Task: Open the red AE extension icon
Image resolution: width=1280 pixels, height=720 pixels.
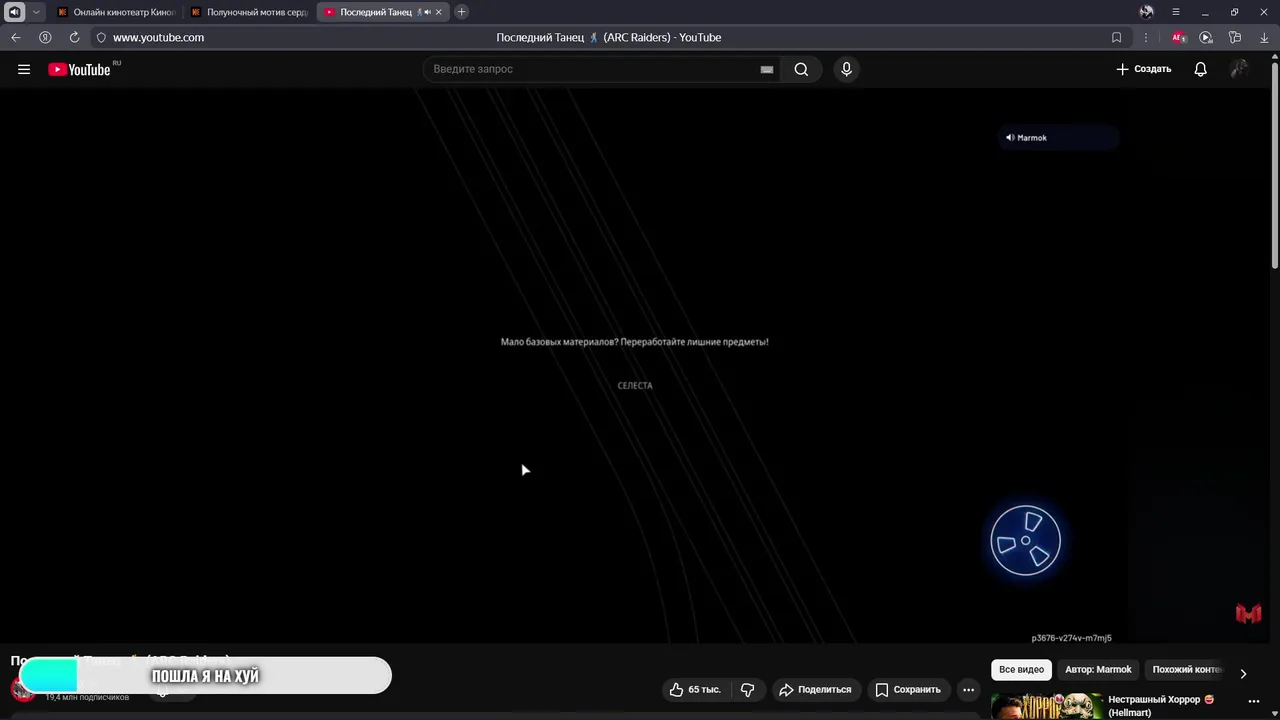Action: (1178, 37)
